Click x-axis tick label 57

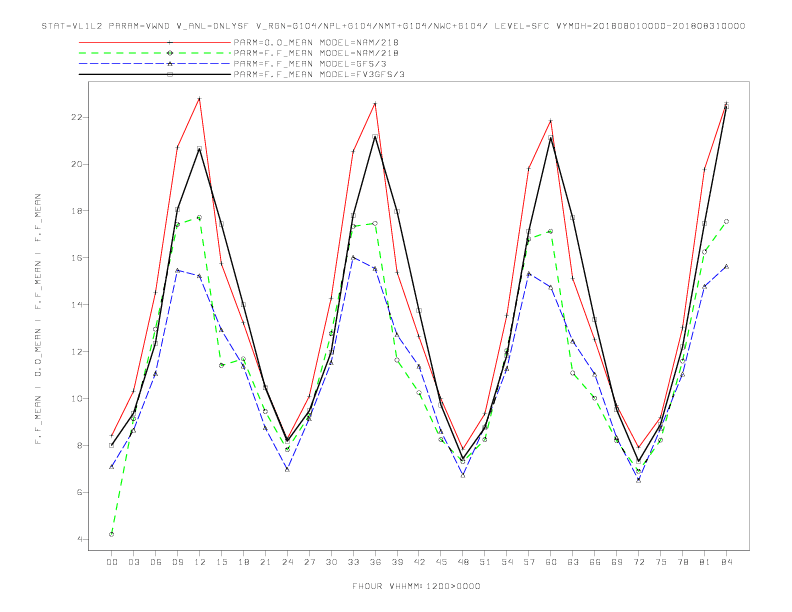coord(529,562)
